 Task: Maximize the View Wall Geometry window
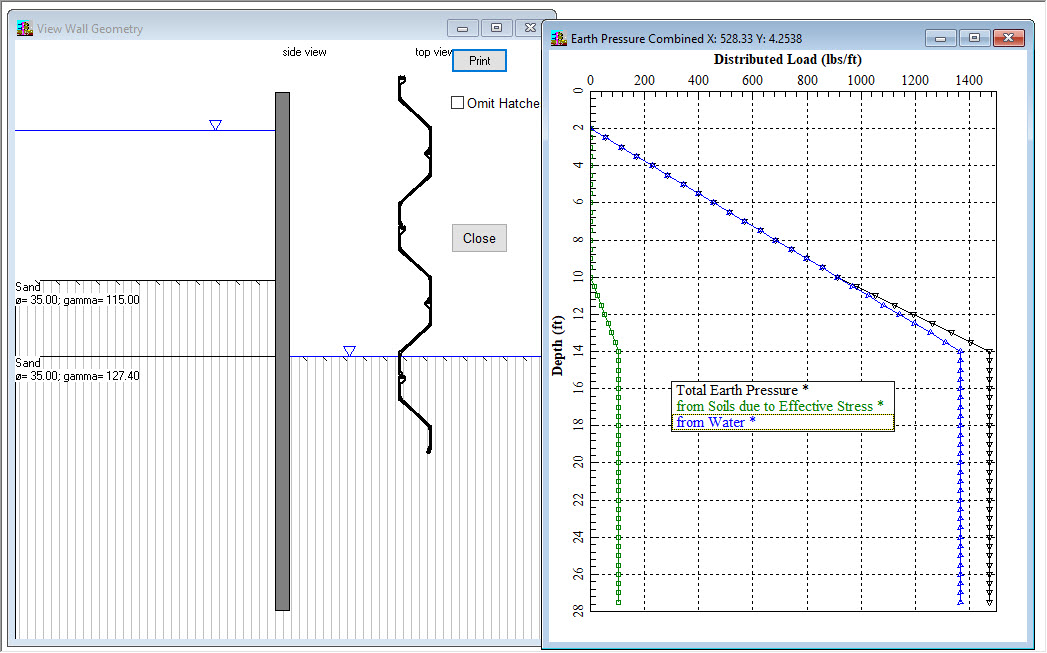click(x=496, y=27)
